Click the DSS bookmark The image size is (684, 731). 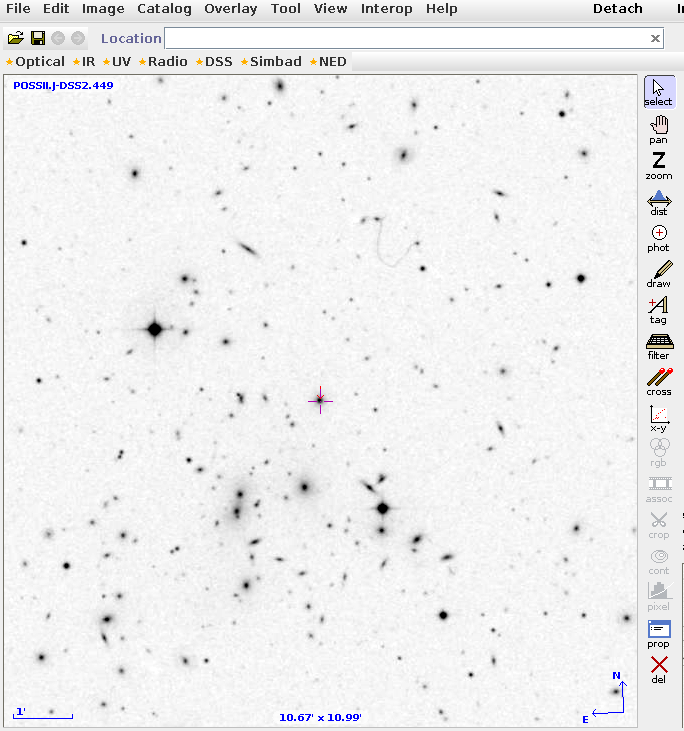click(x=218, y=62)
